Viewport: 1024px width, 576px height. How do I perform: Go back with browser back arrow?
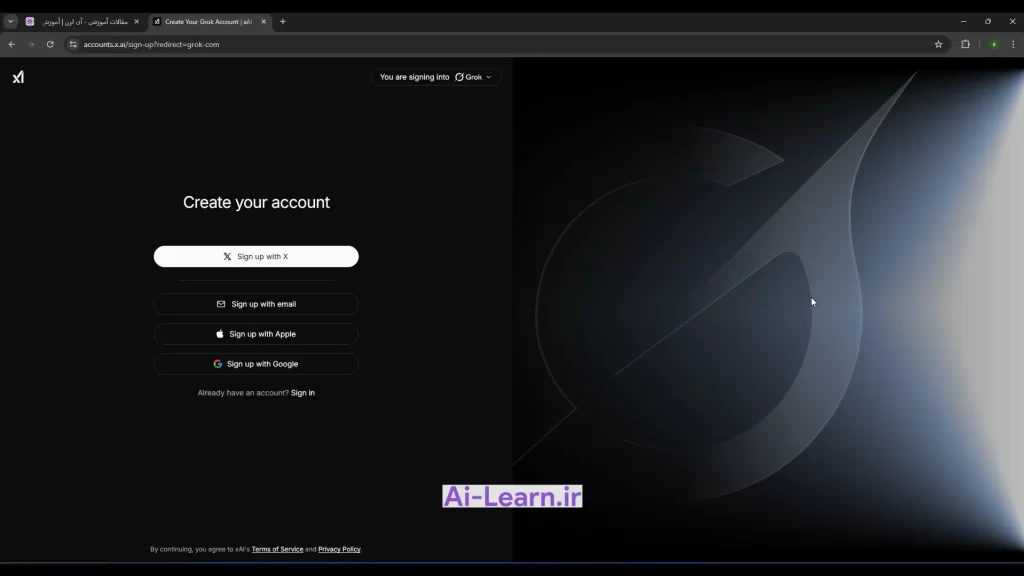[x=12, y=44]
